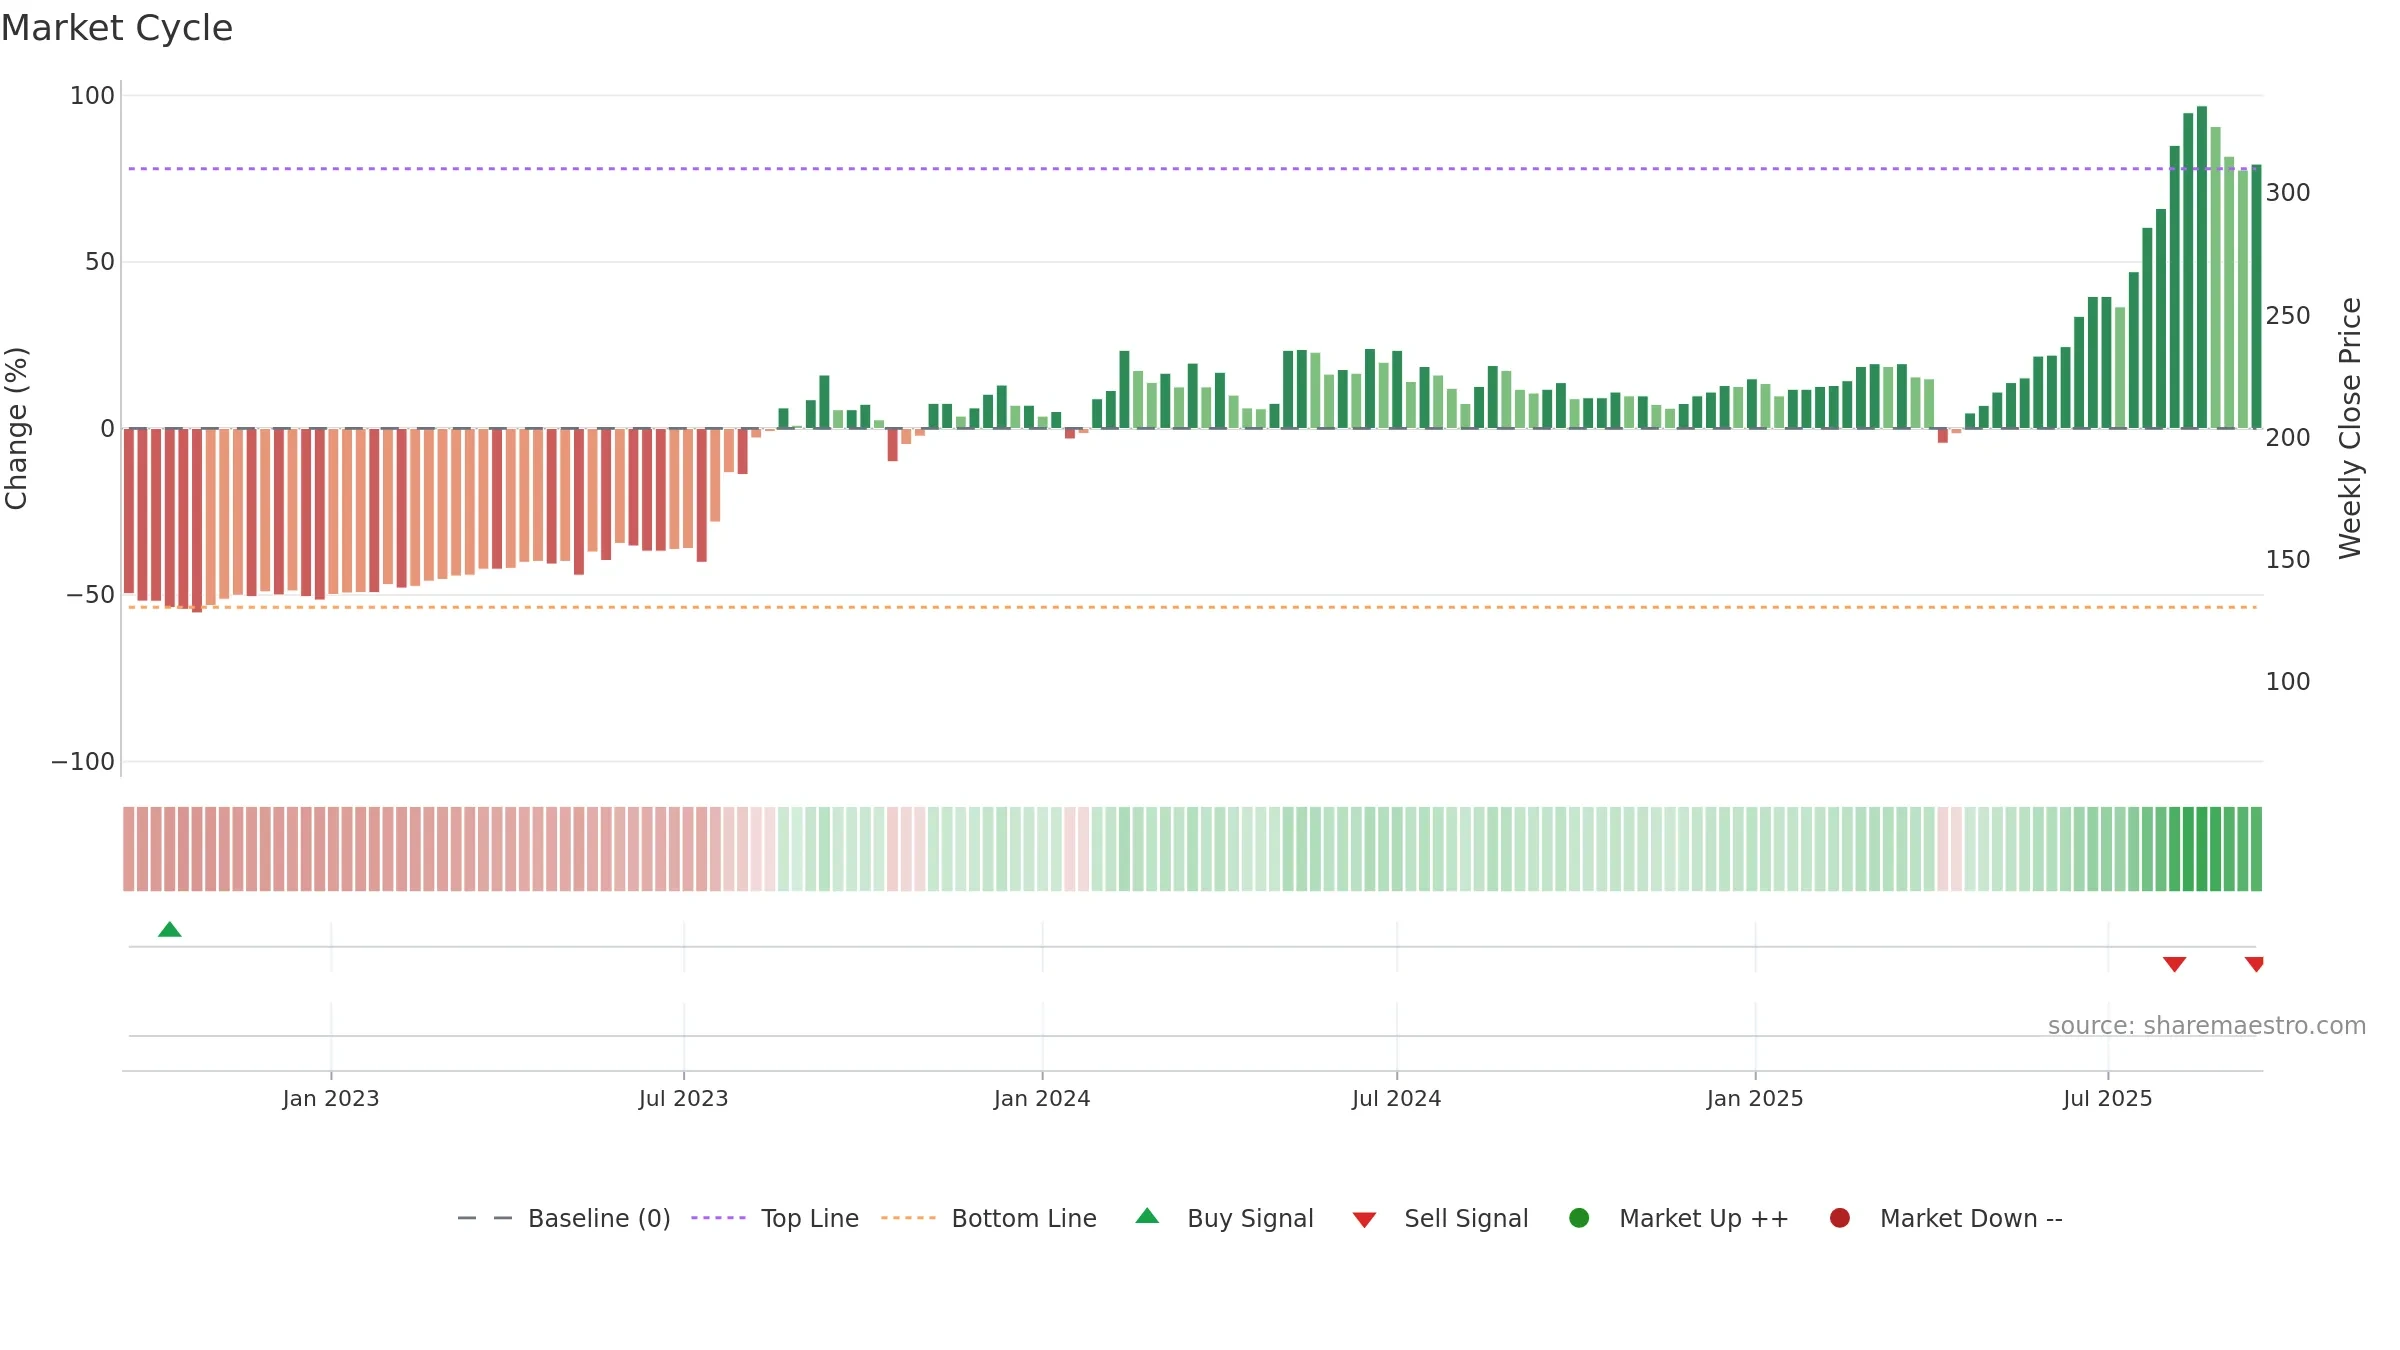Toggle the Baseline (0) legend entry
The width and height of the screenshot is (2400, 1350).
[563, 1218]
